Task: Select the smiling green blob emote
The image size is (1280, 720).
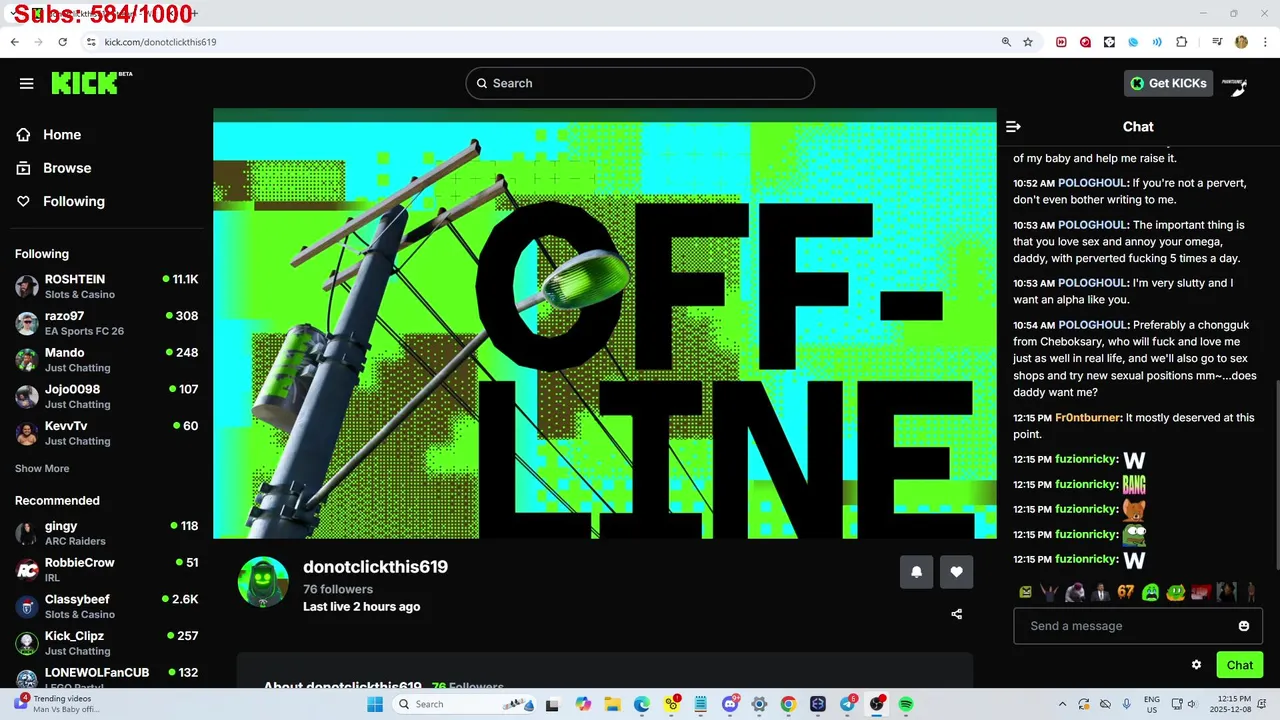Action: pyautogui.click(x=1176, y=592)
